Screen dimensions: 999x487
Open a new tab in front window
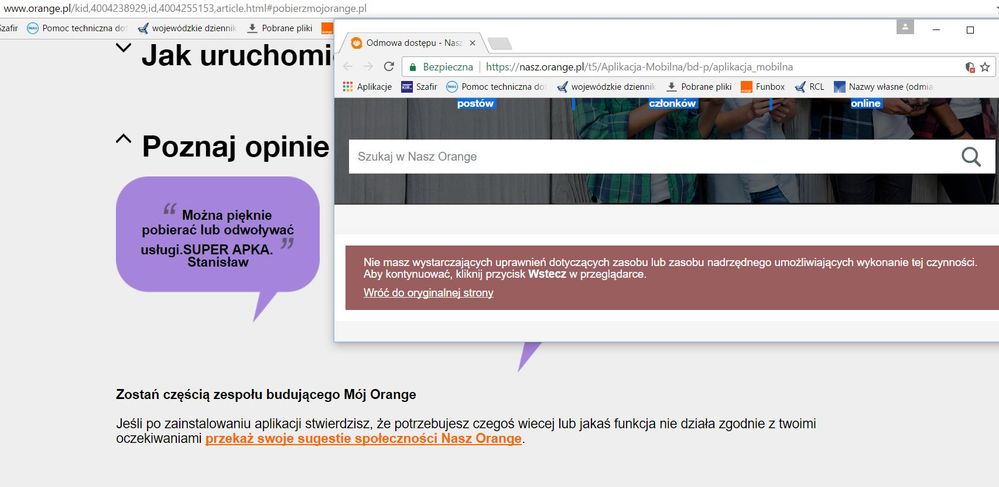500,43
